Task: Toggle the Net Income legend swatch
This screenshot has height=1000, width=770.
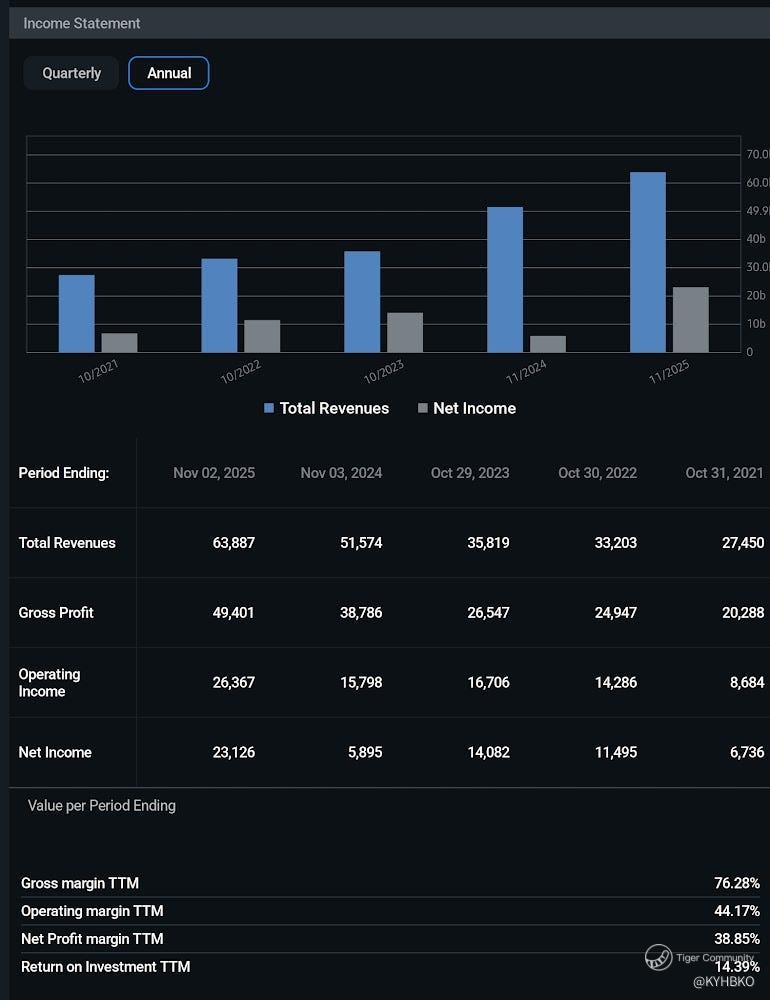Action: click(x=422, y=408)
